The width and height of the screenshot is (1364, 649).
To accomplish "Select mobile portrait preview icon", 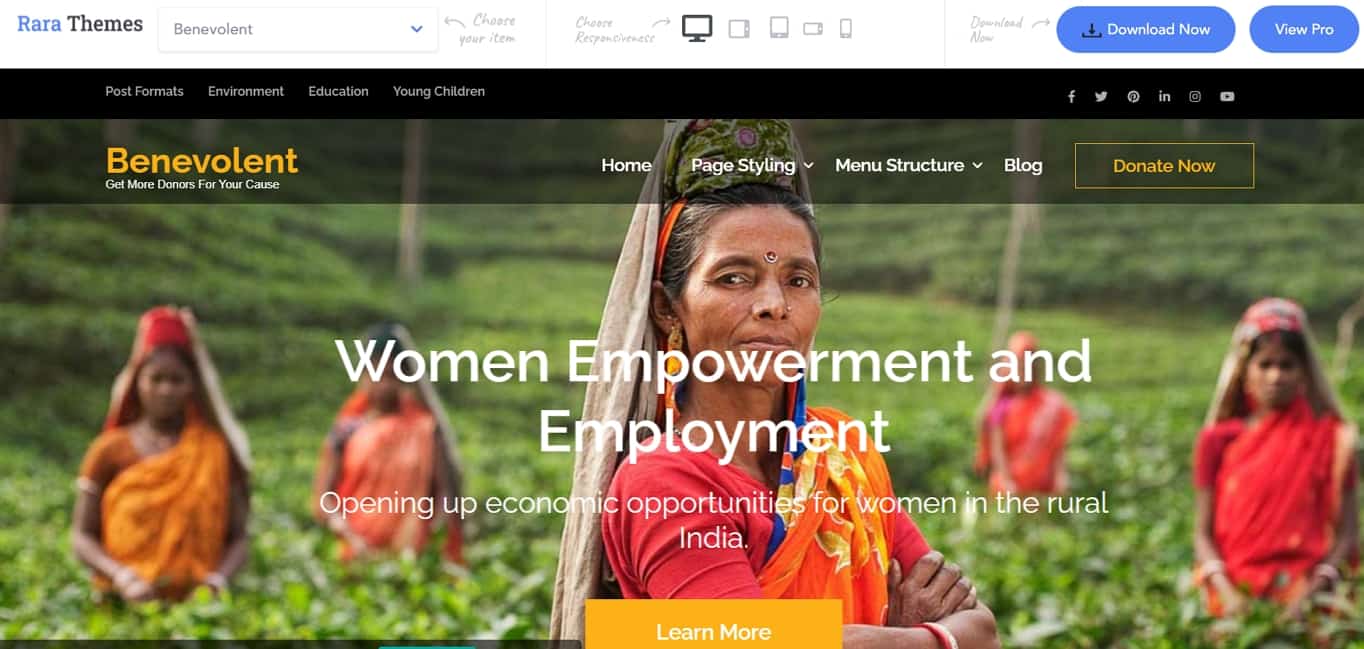I will 845,28.
